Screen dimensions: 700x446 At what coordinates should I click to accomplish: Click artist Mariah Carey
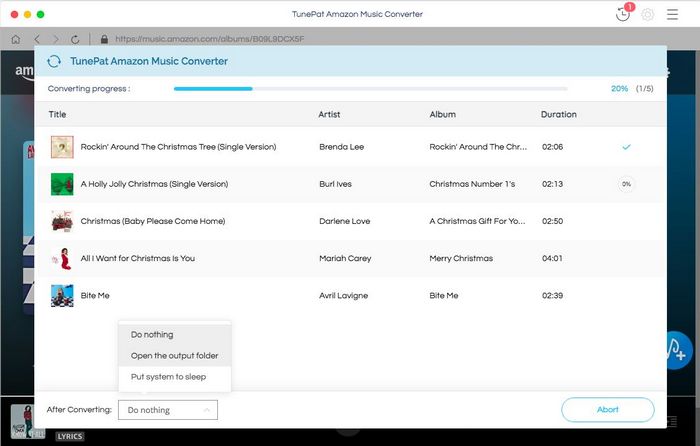(345, 258)
